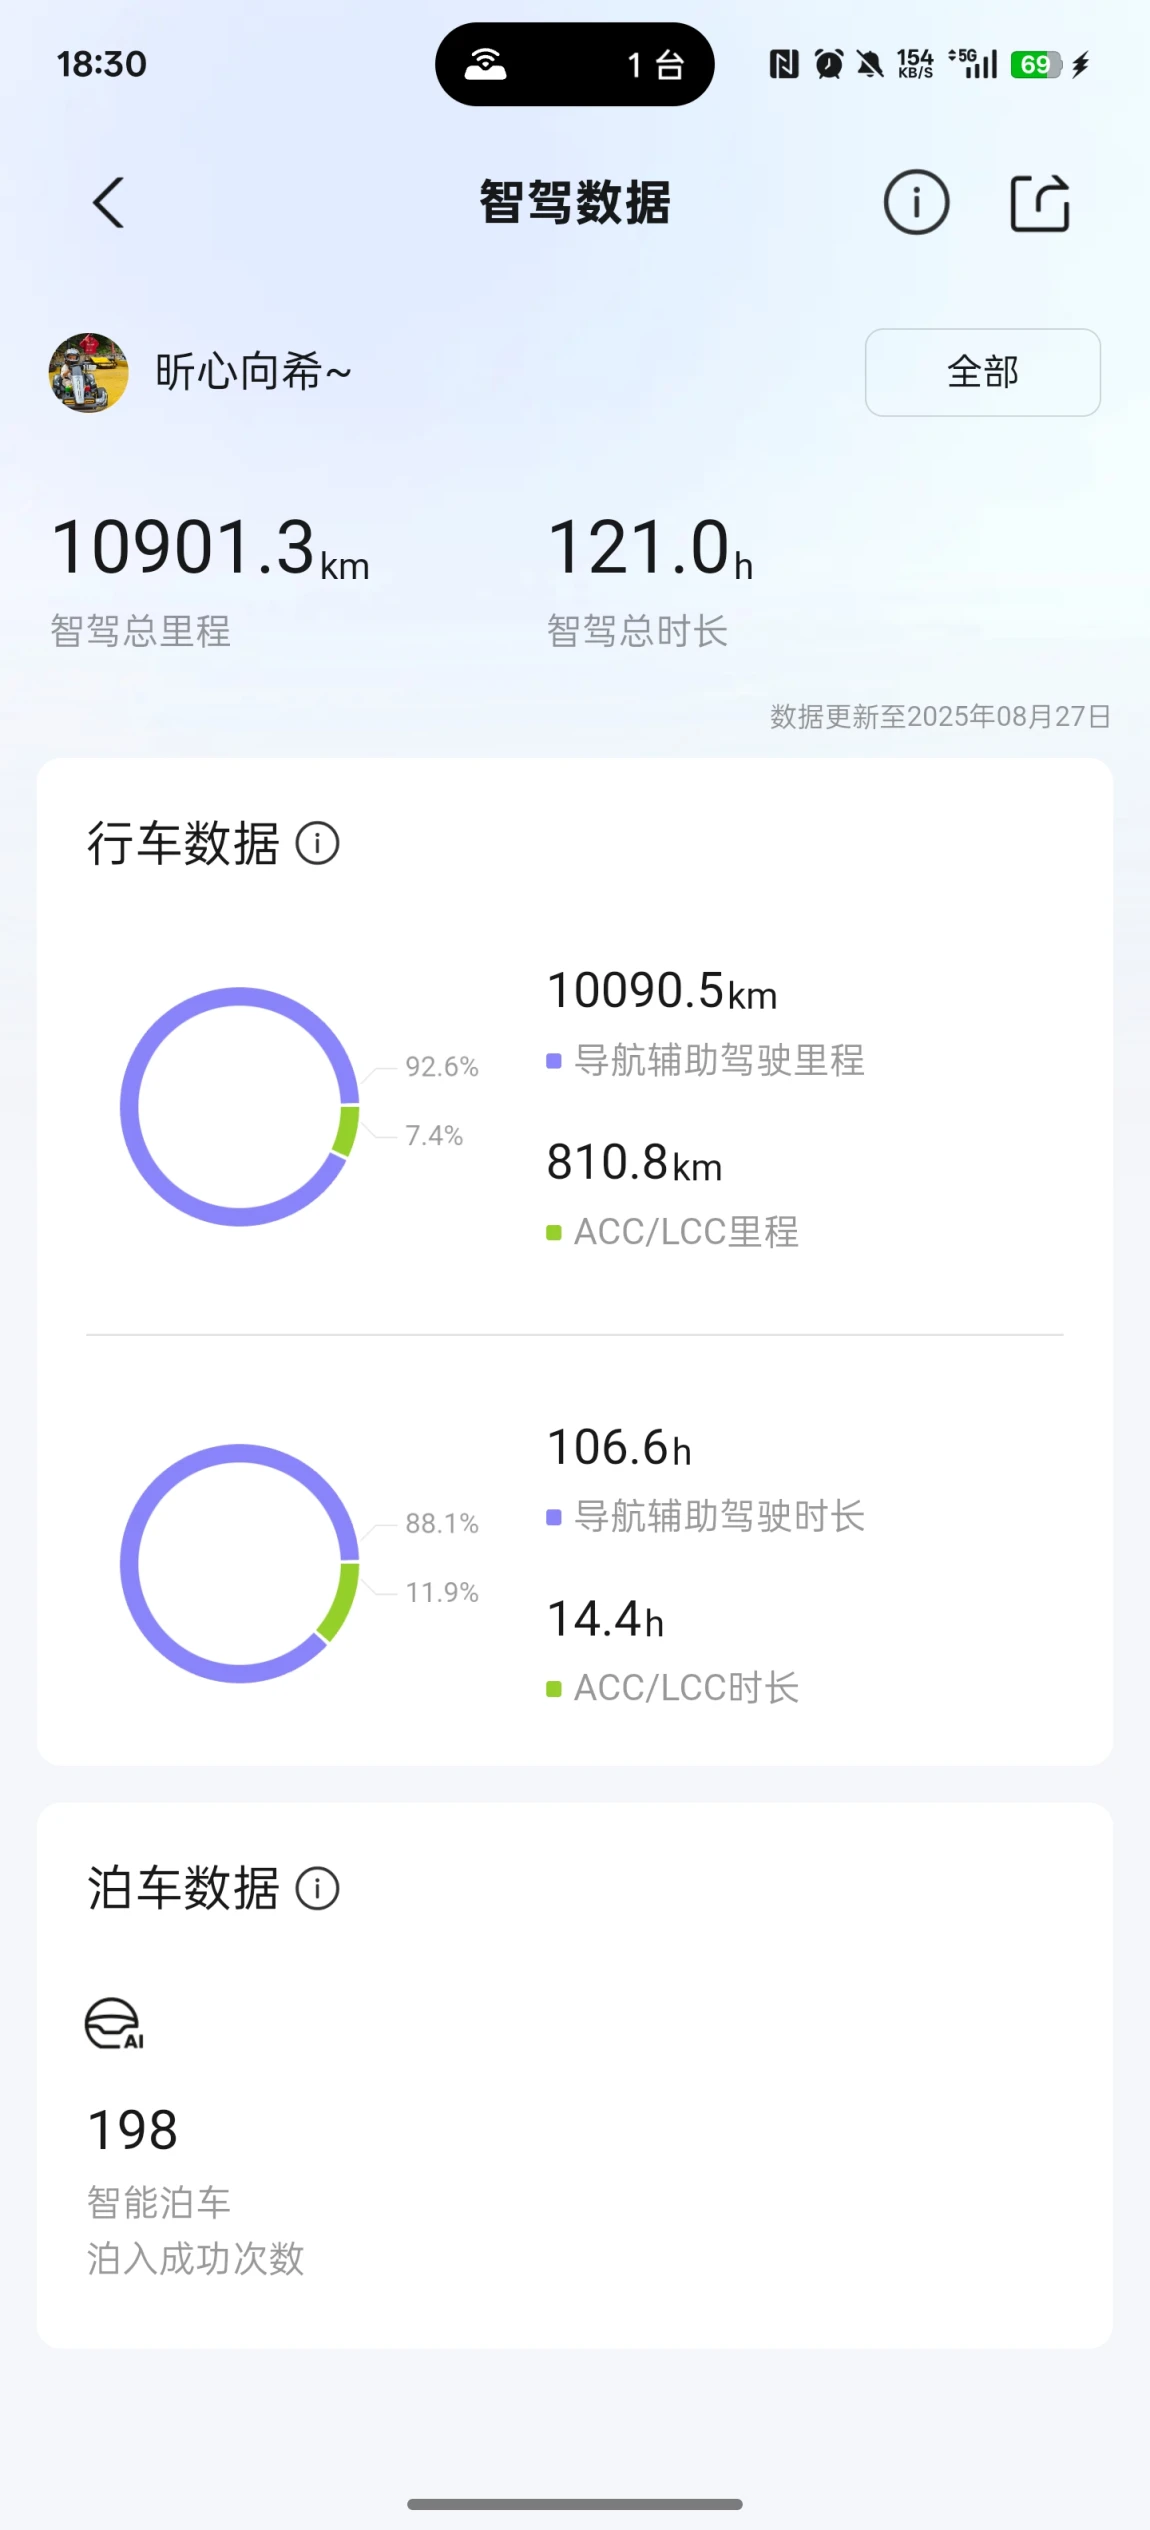Tap the 10901.3 km total mileage figure
The height and width of the screenshot is (2530, 1150).
[x=210, y=548]
